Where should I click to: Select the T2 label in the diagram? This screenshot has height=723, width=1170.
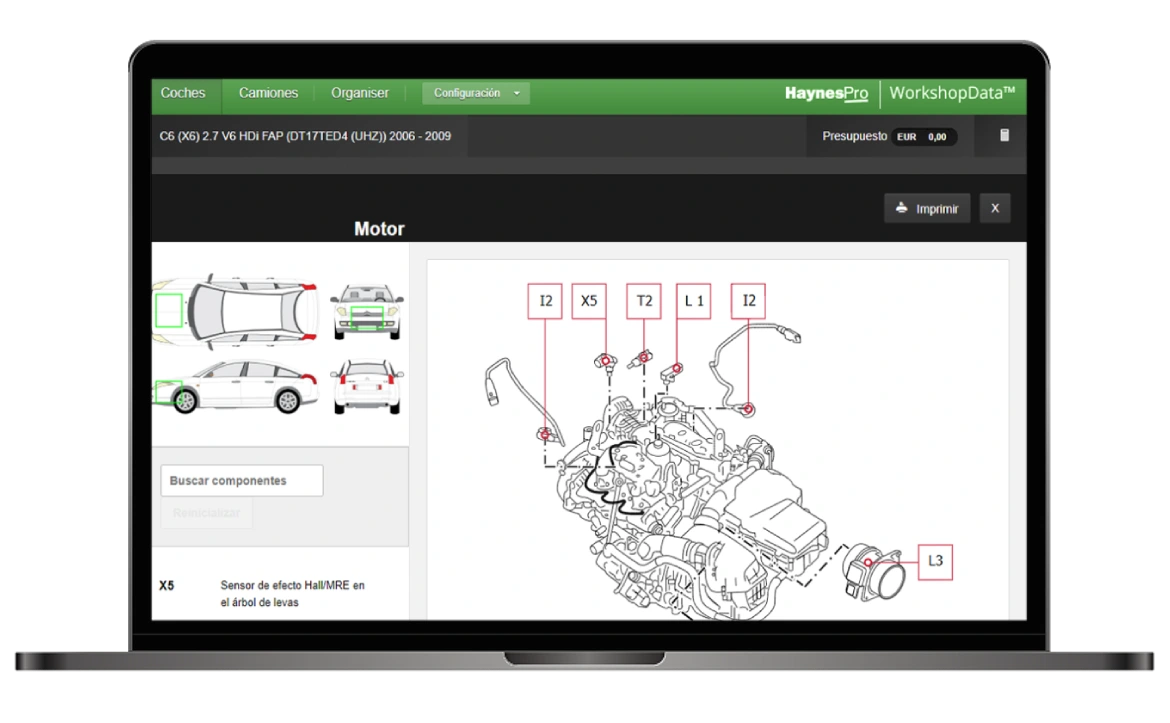coord(644,301)
